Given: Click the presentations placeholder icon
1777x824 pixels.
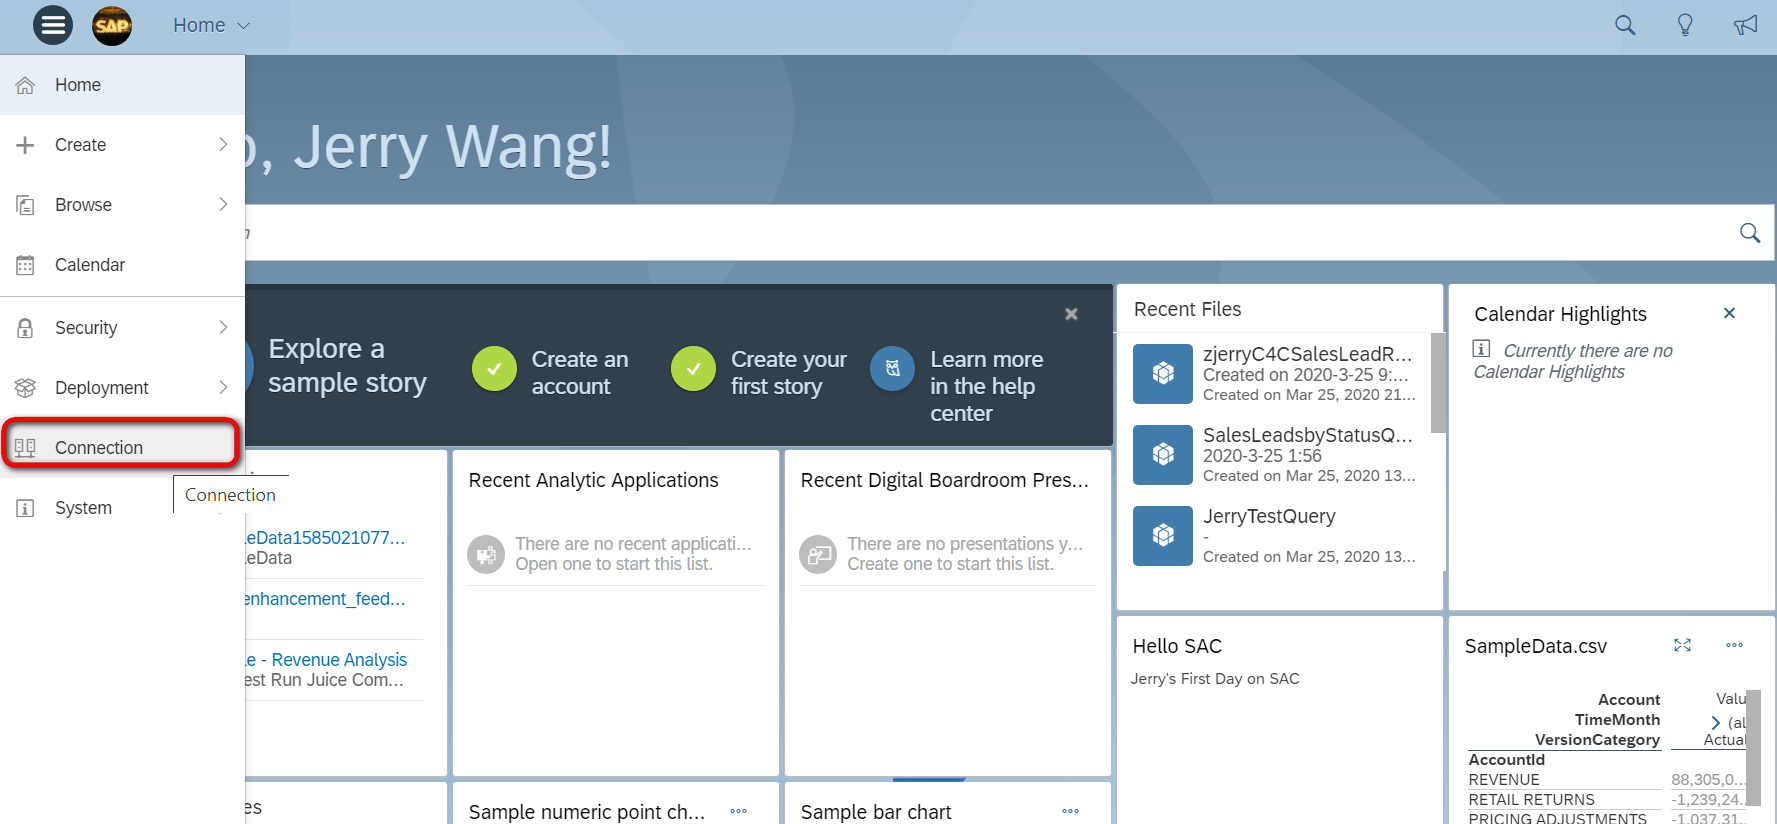Looking at the screenshot, I should click(818, 554).
